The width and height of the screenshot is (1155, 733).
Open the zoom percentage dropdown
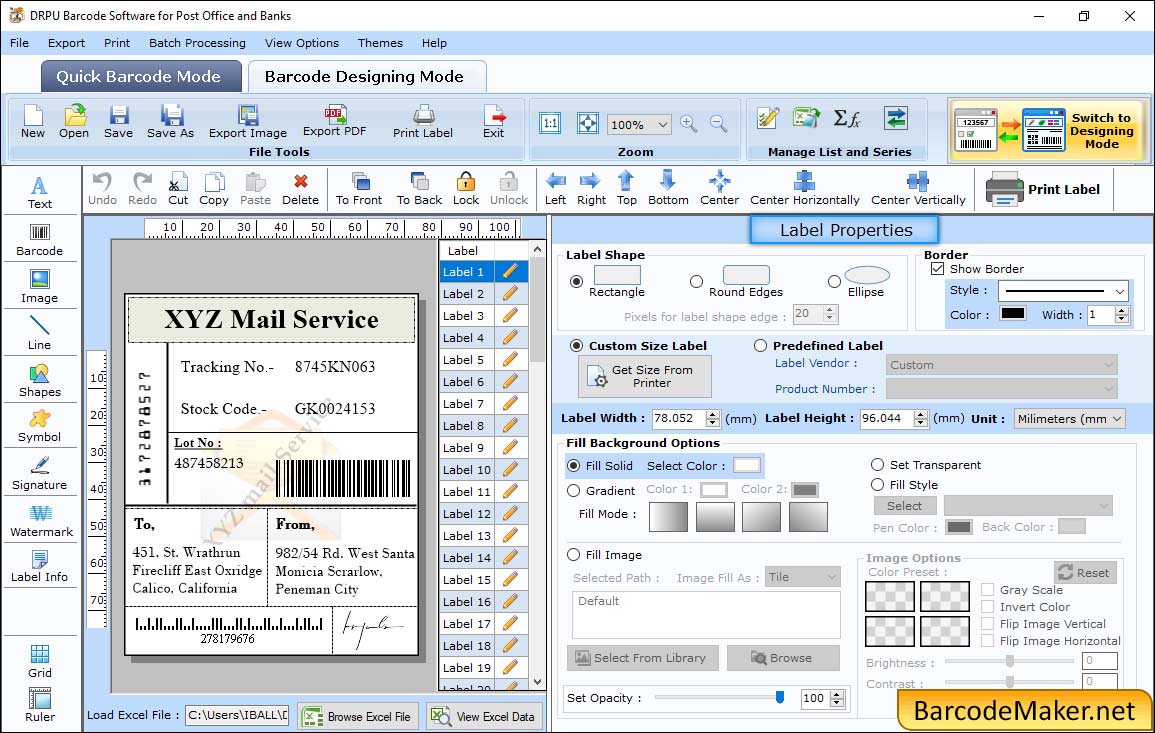(662, 124)
